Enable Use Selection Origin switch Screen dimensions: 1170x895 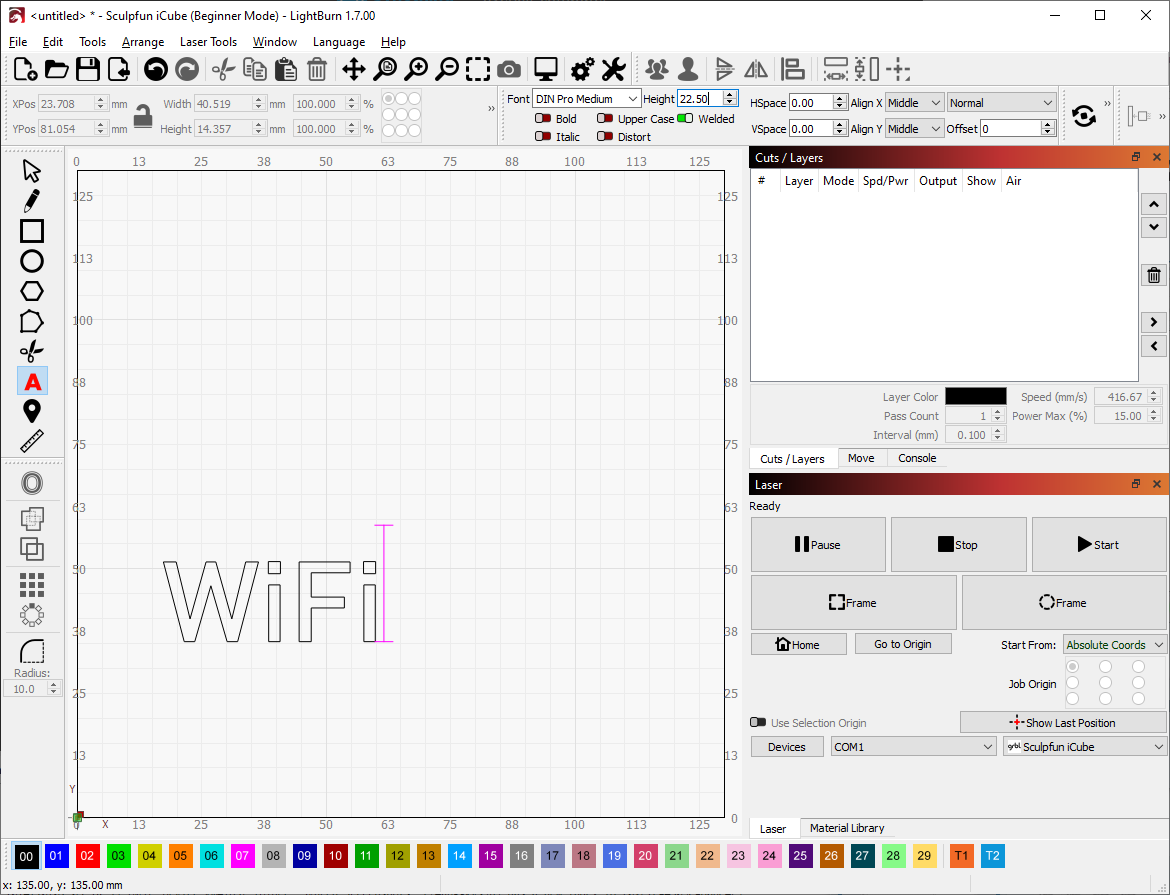click(x=758, y=723)
